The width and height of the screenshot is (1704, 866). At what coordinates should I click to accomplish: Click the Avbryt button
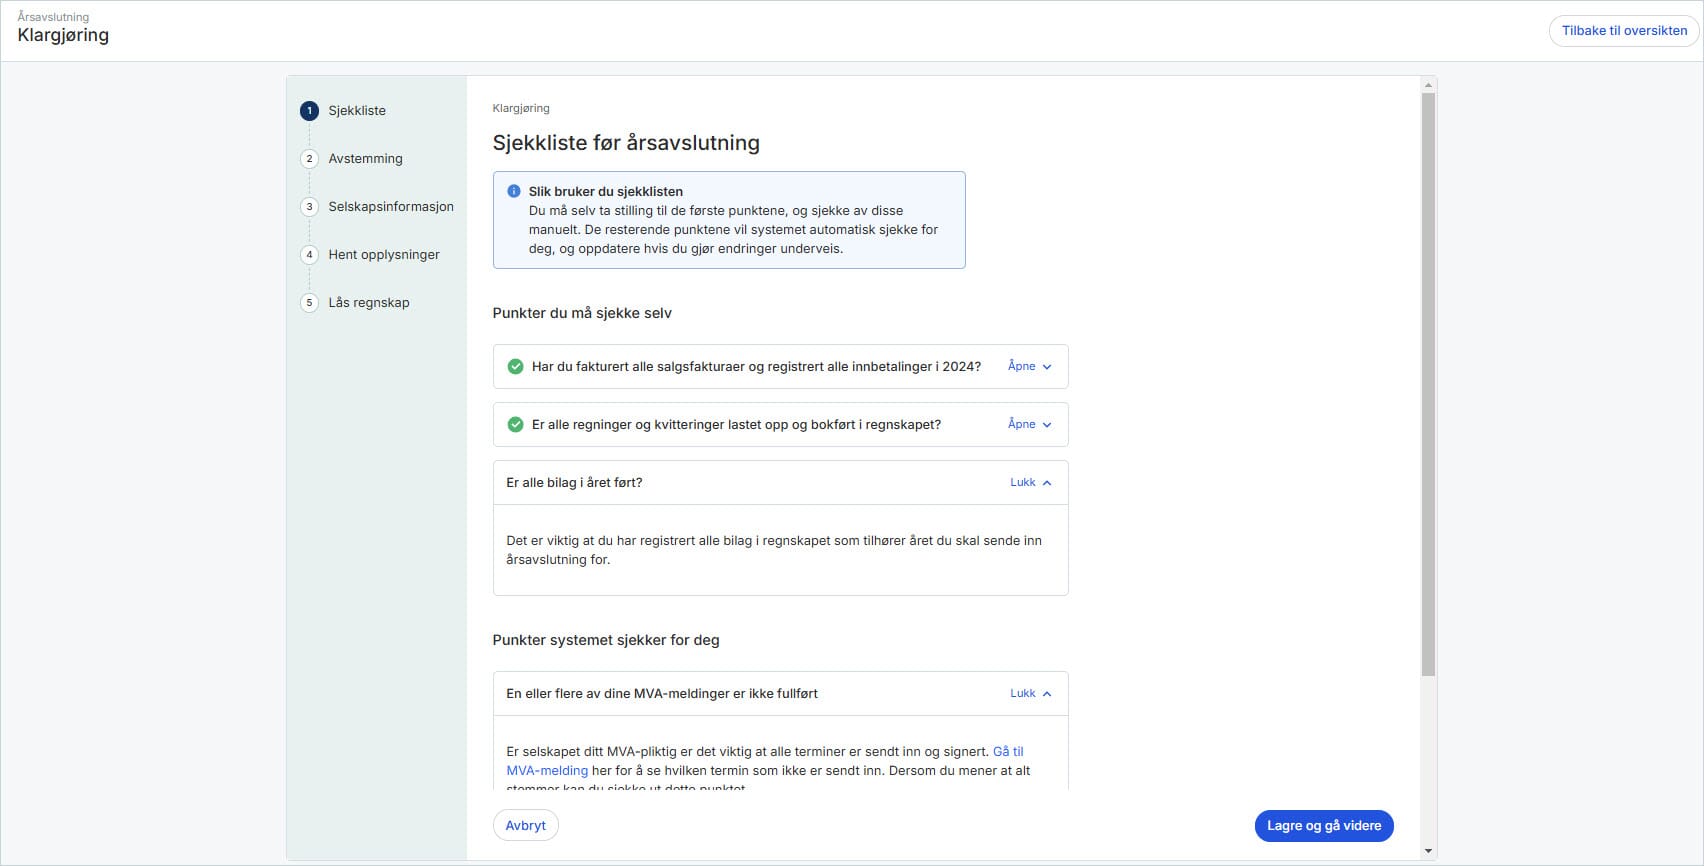click(x=525, y=826)
